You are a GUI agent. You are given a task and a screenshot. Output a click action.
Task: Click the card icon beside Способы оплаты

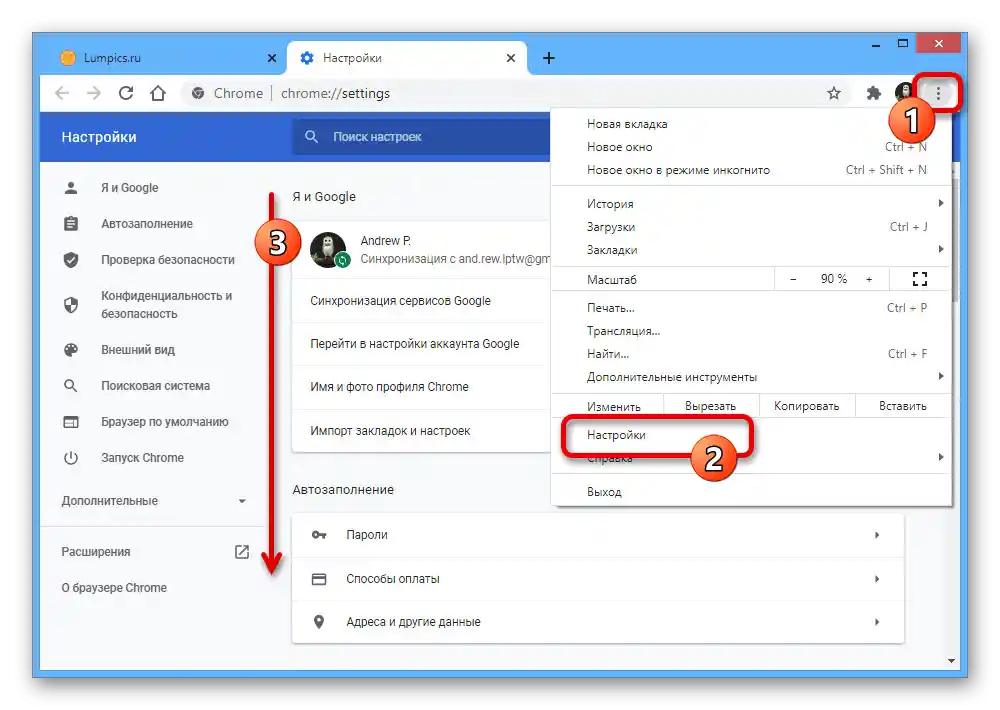[x=319, y=579]
